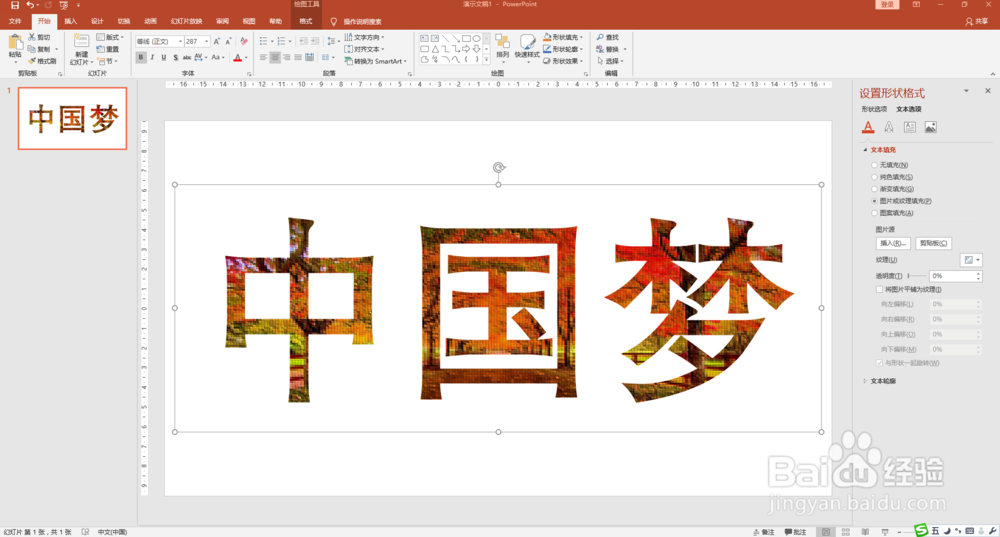Align text to the right
The width and height of the screenshot is (1000, 537).
pyautogui.click(x=286, y=57)
